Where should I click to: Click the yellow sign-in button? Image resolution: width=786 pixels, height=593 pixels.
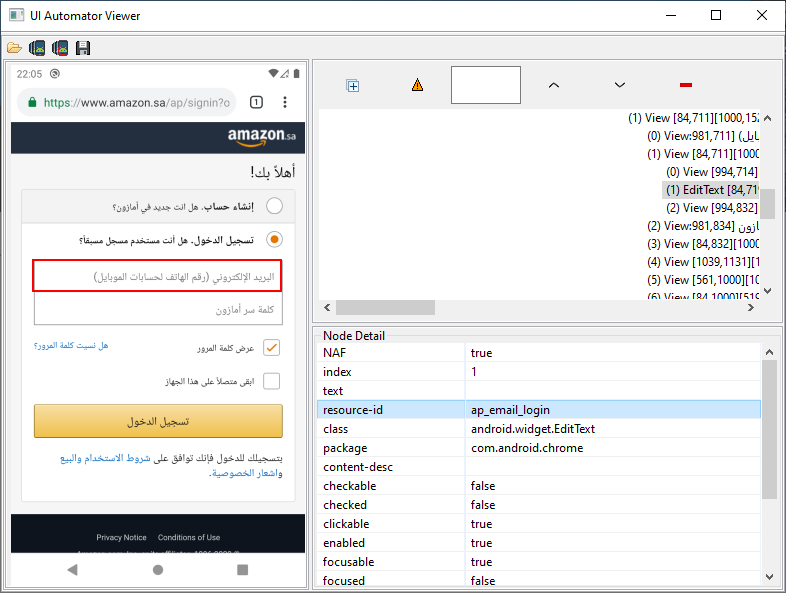pos(158,421)
